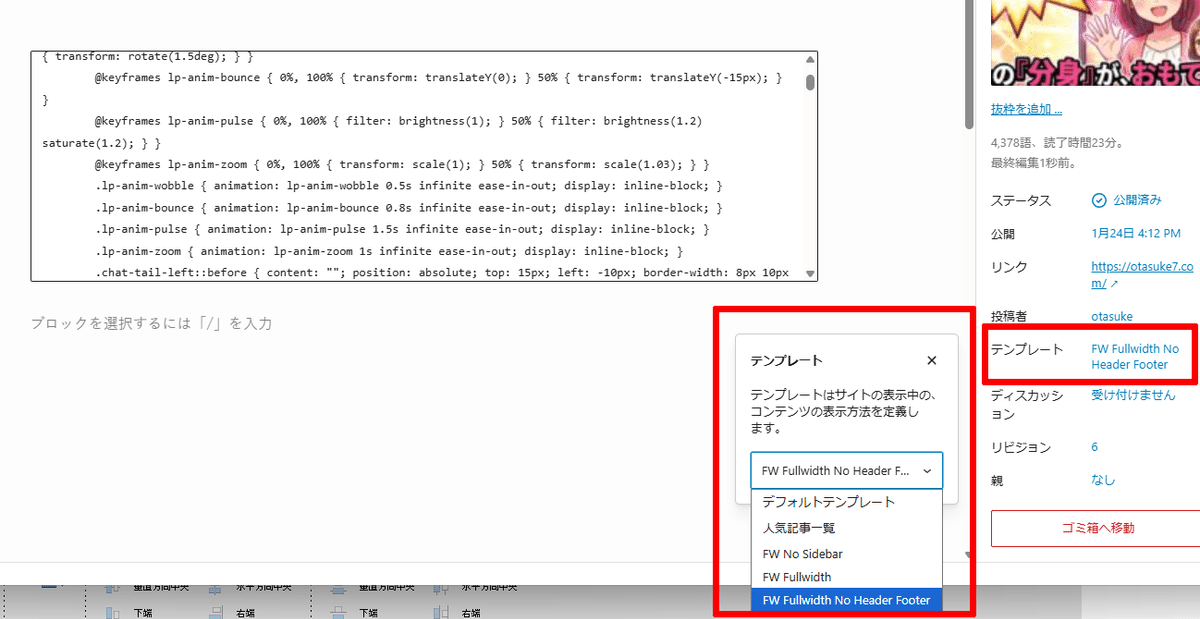Click the ディスカッション label

[1026, 404]
